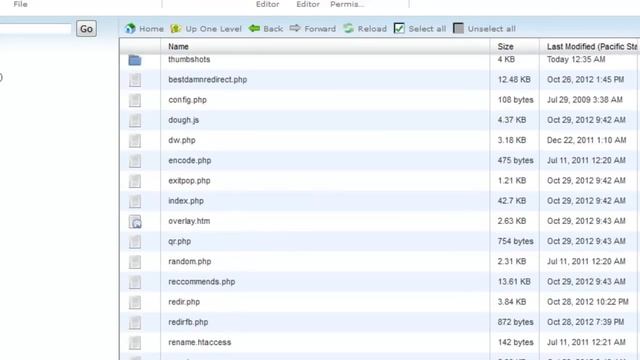Viewport: 640px width, 360px height.
Task: Sort by the Size column header
Action: [x=505, y=47]
